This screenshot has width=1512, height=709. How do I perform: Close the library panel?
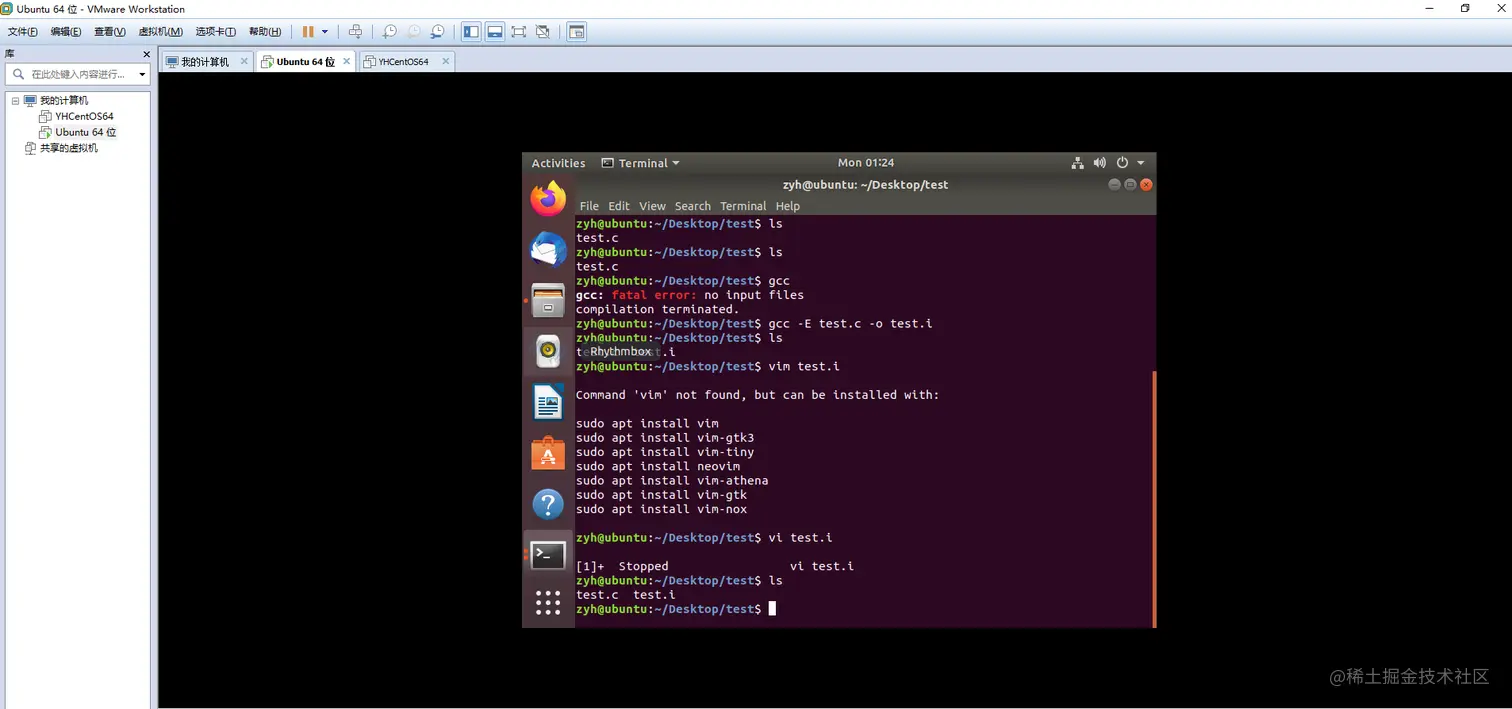pyautogui.click(x=146, y=54)
